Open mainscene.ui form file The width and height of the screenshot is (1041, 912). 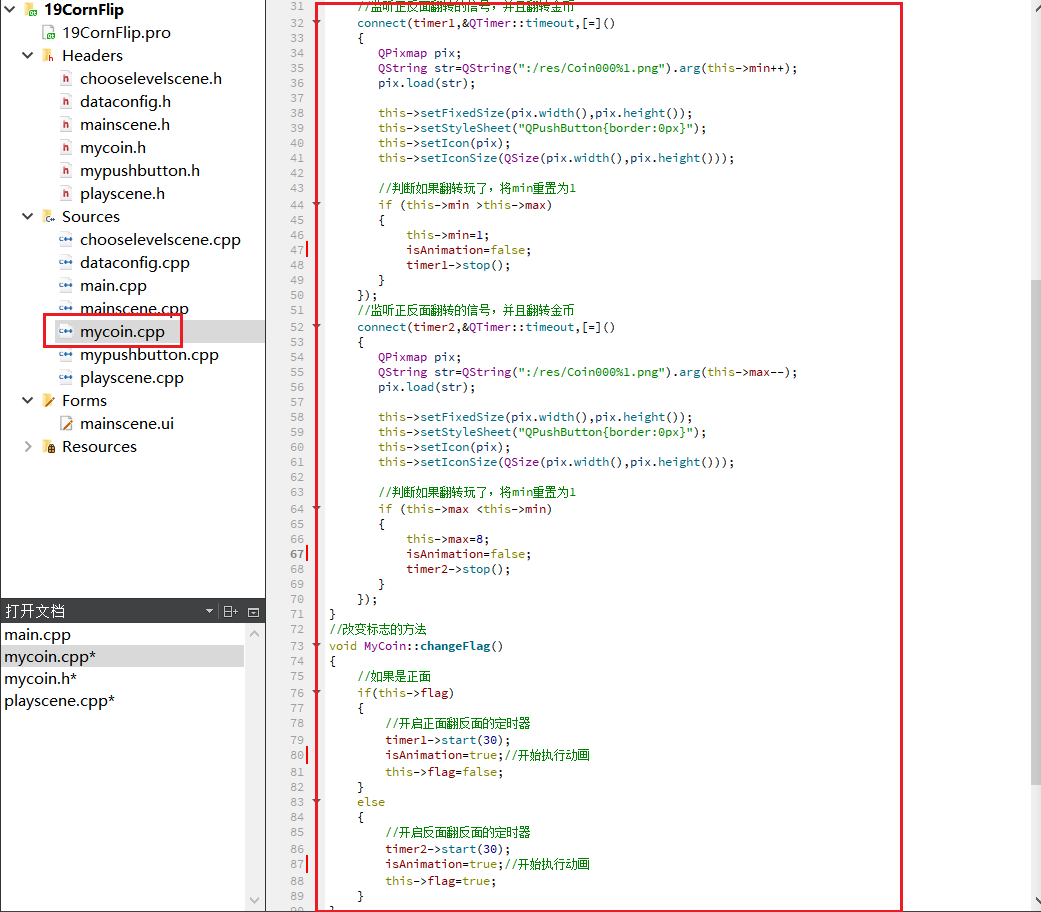coord(127,423)
